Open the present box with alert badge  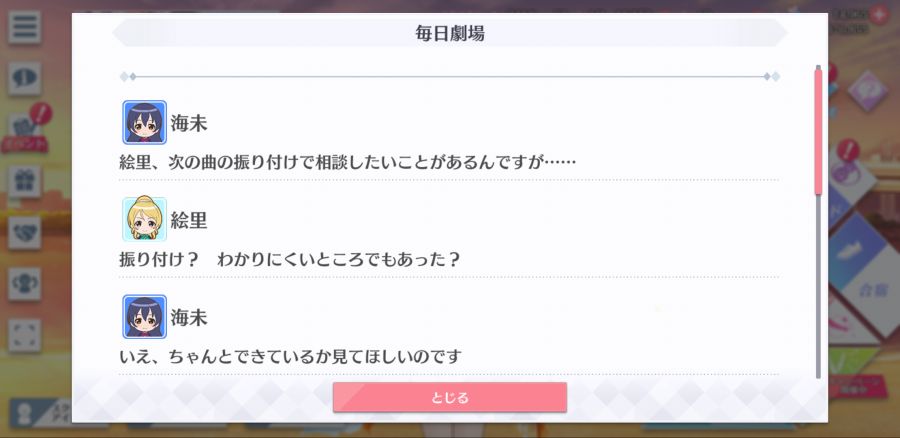26,129
